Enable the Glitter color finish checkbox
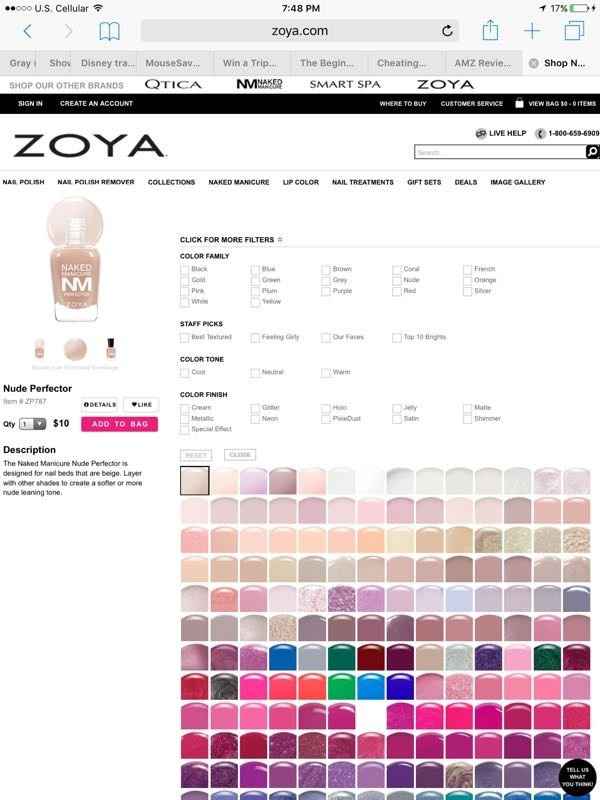 (255, 408)
